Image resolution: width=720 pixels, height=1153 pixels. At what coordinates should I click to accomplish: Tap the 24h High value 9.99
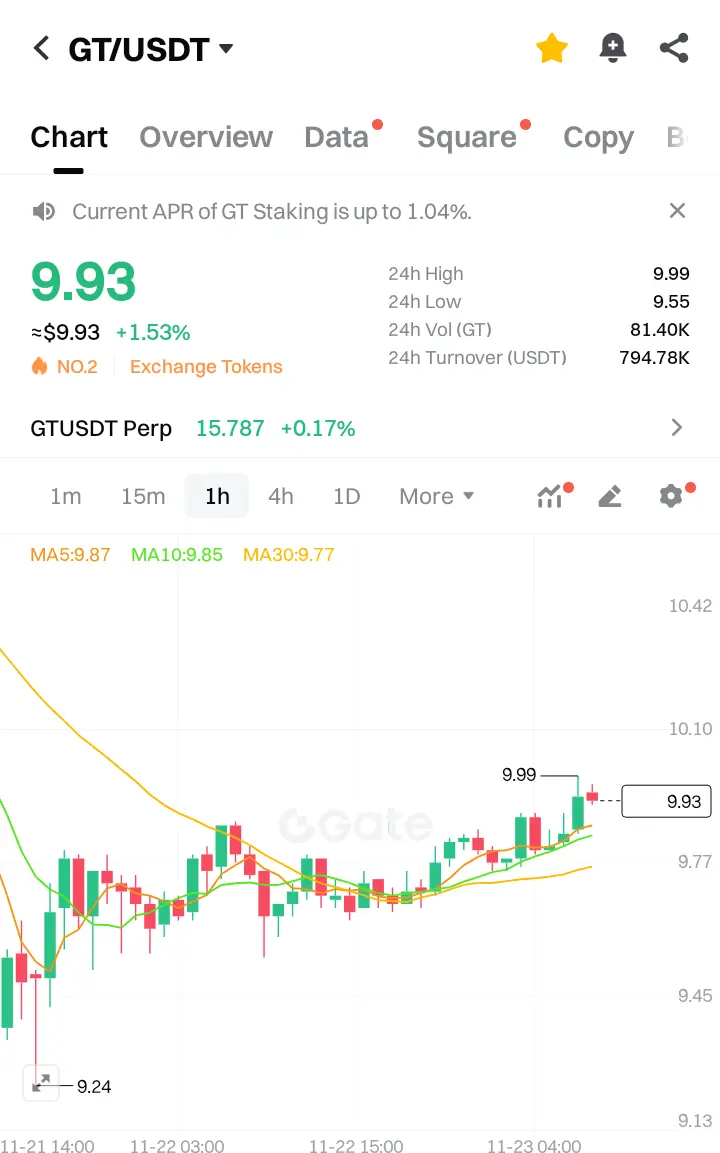(x=671, y=274)
